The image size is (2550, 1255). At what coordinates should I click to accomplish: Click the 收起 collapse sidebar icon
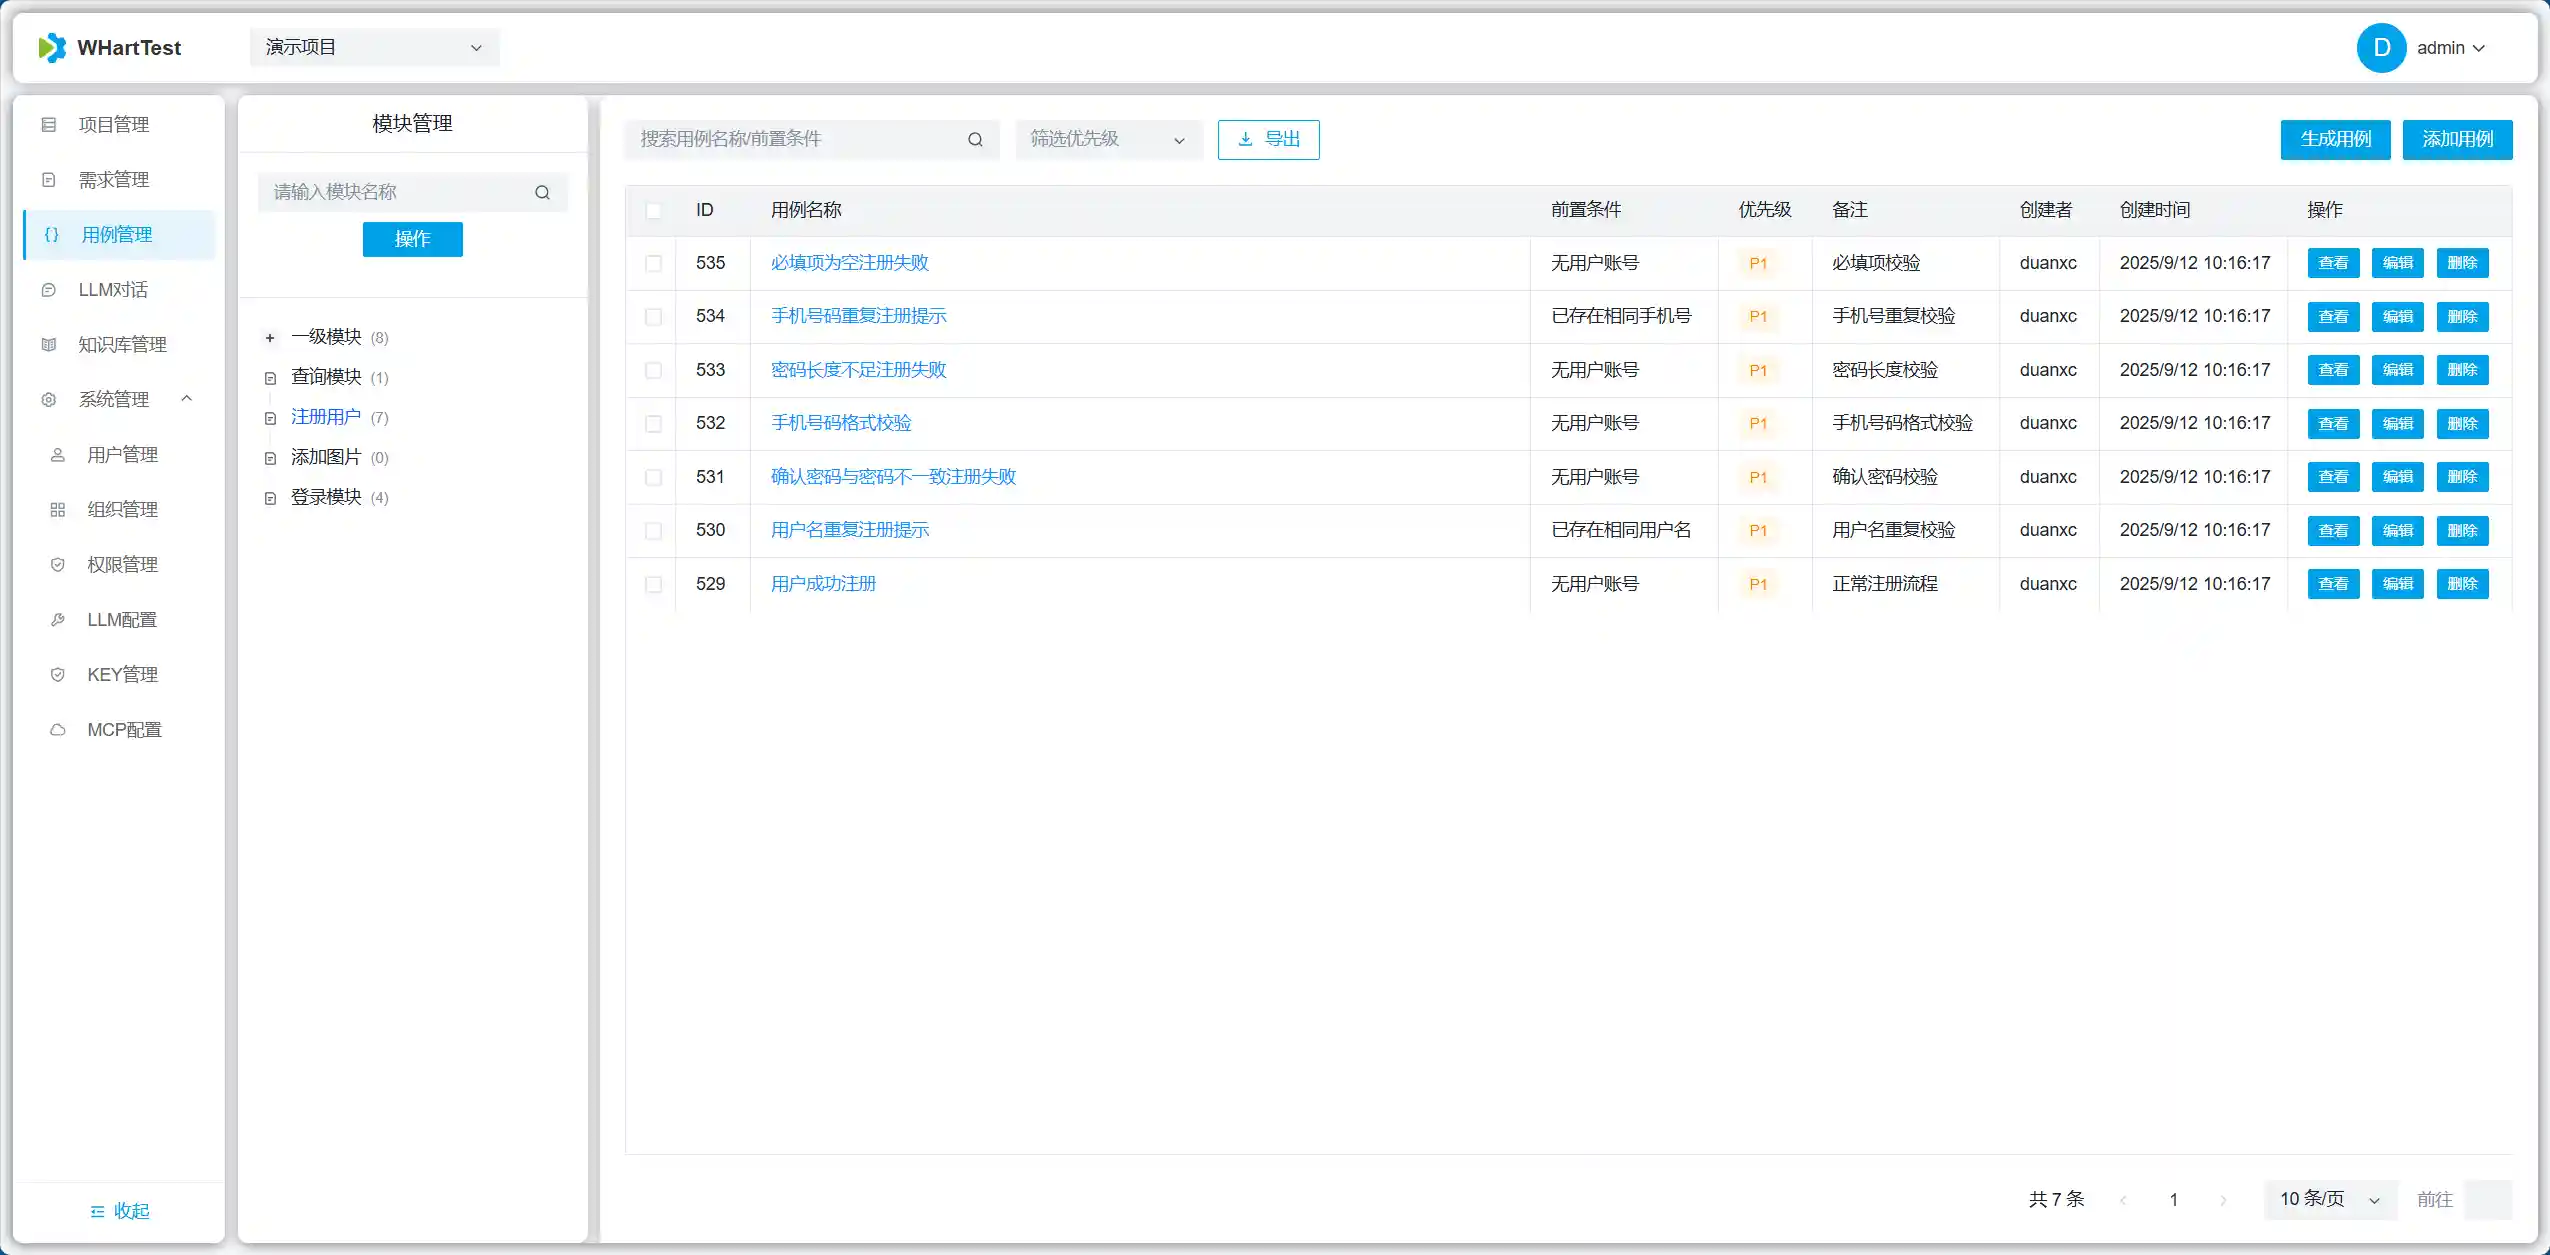pos(97,1211)
